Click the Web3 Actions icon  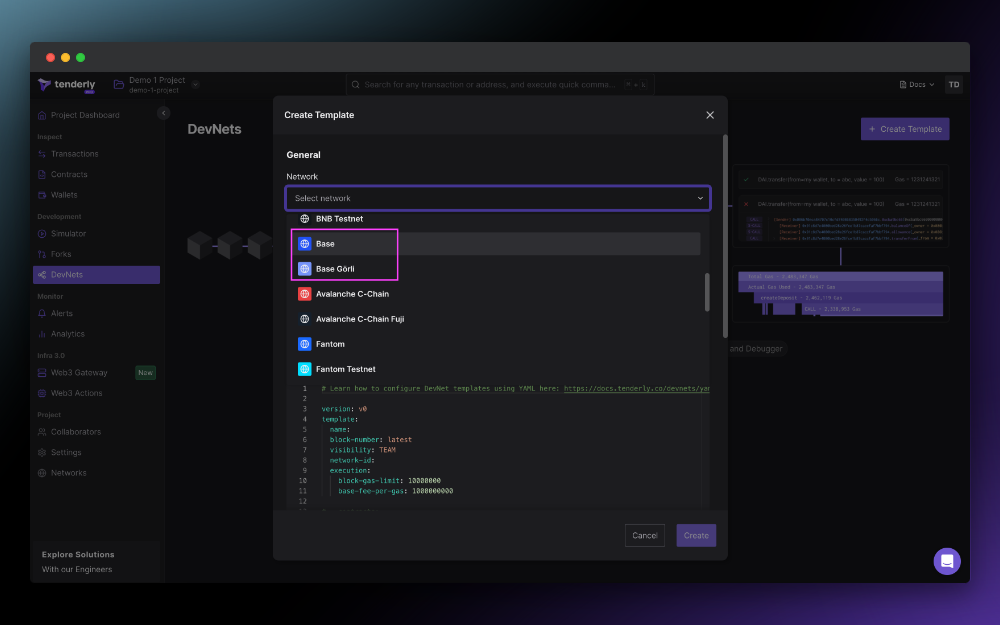pos(42,393)
